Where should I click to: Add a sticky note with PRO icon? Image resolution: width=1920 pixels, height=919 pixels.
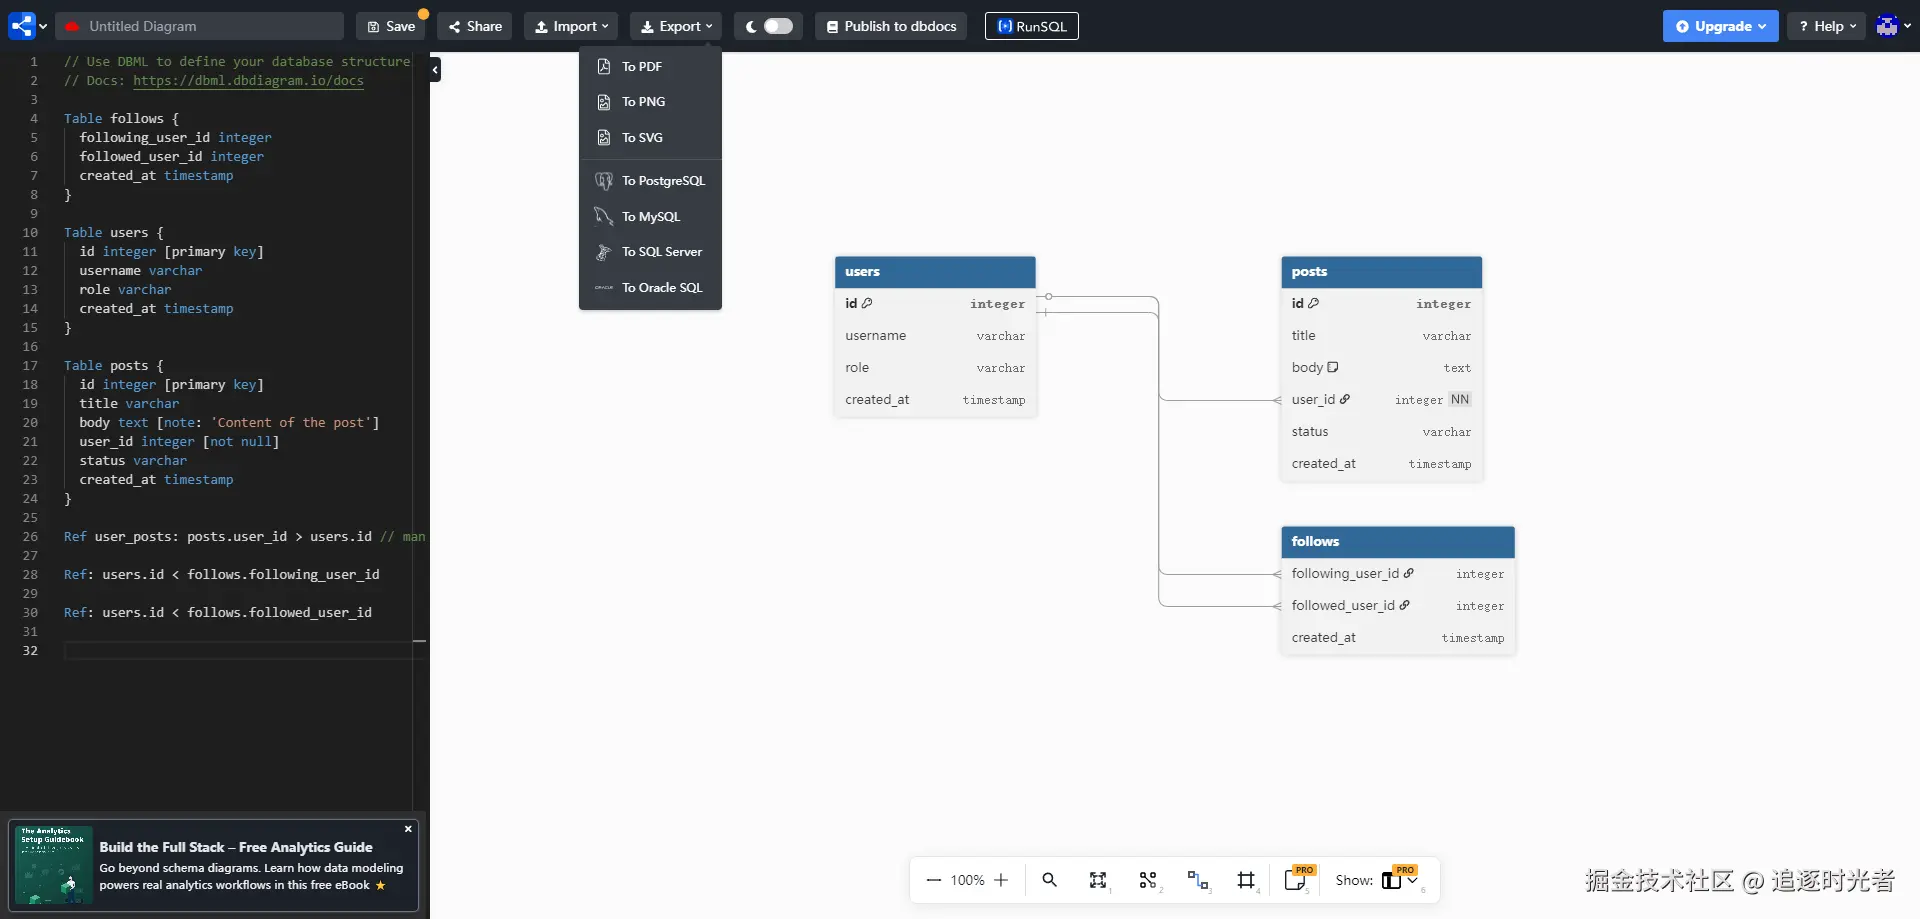1296,880
